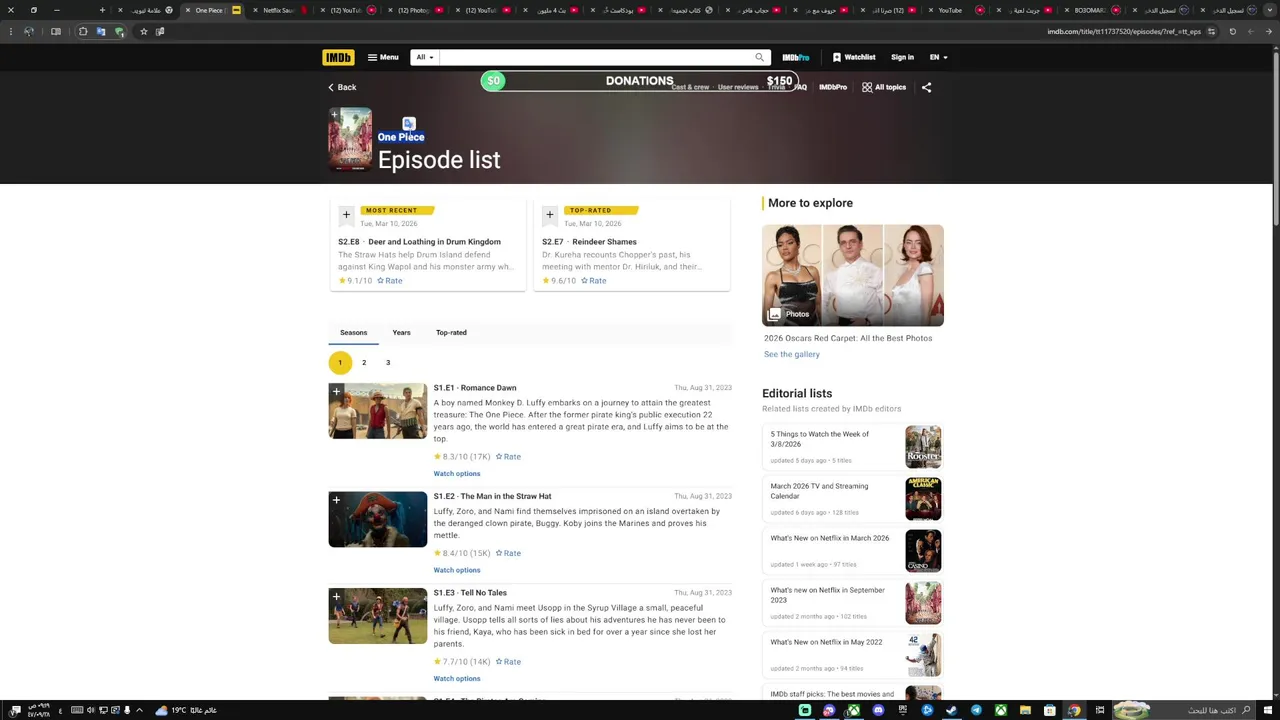Add Most Recent episode S2.E8 to watchlist
The height and width of the screenshot is (720, 1280).
[346, 214]
